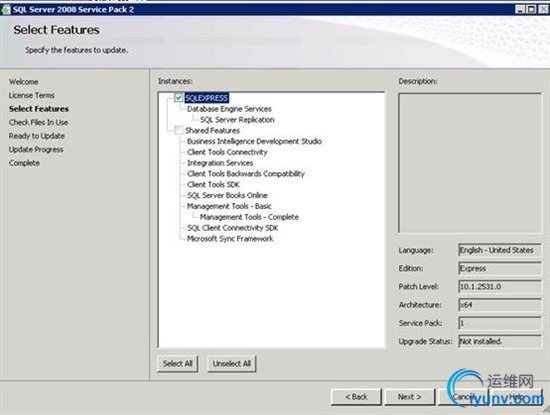Minimize the Service Pack 2 window

click(520, 9)
